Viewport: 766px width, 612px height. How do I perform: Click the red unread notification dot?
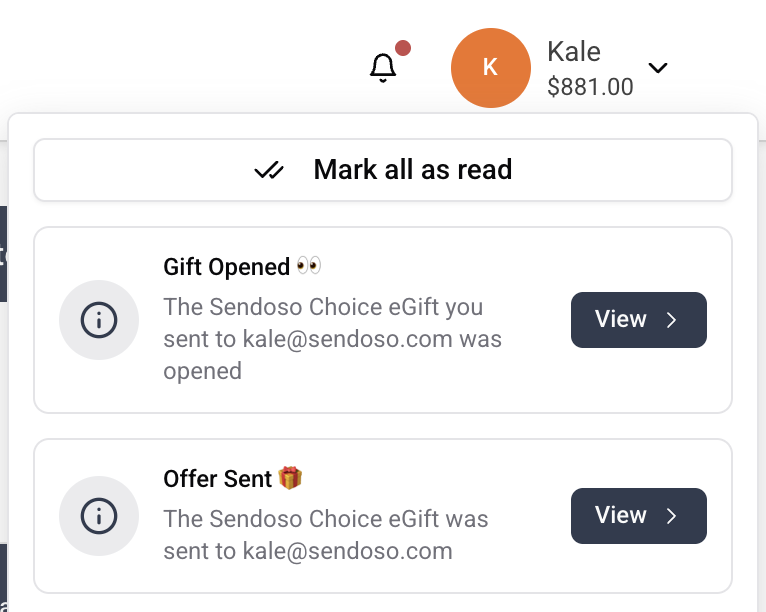coord(403,48)
